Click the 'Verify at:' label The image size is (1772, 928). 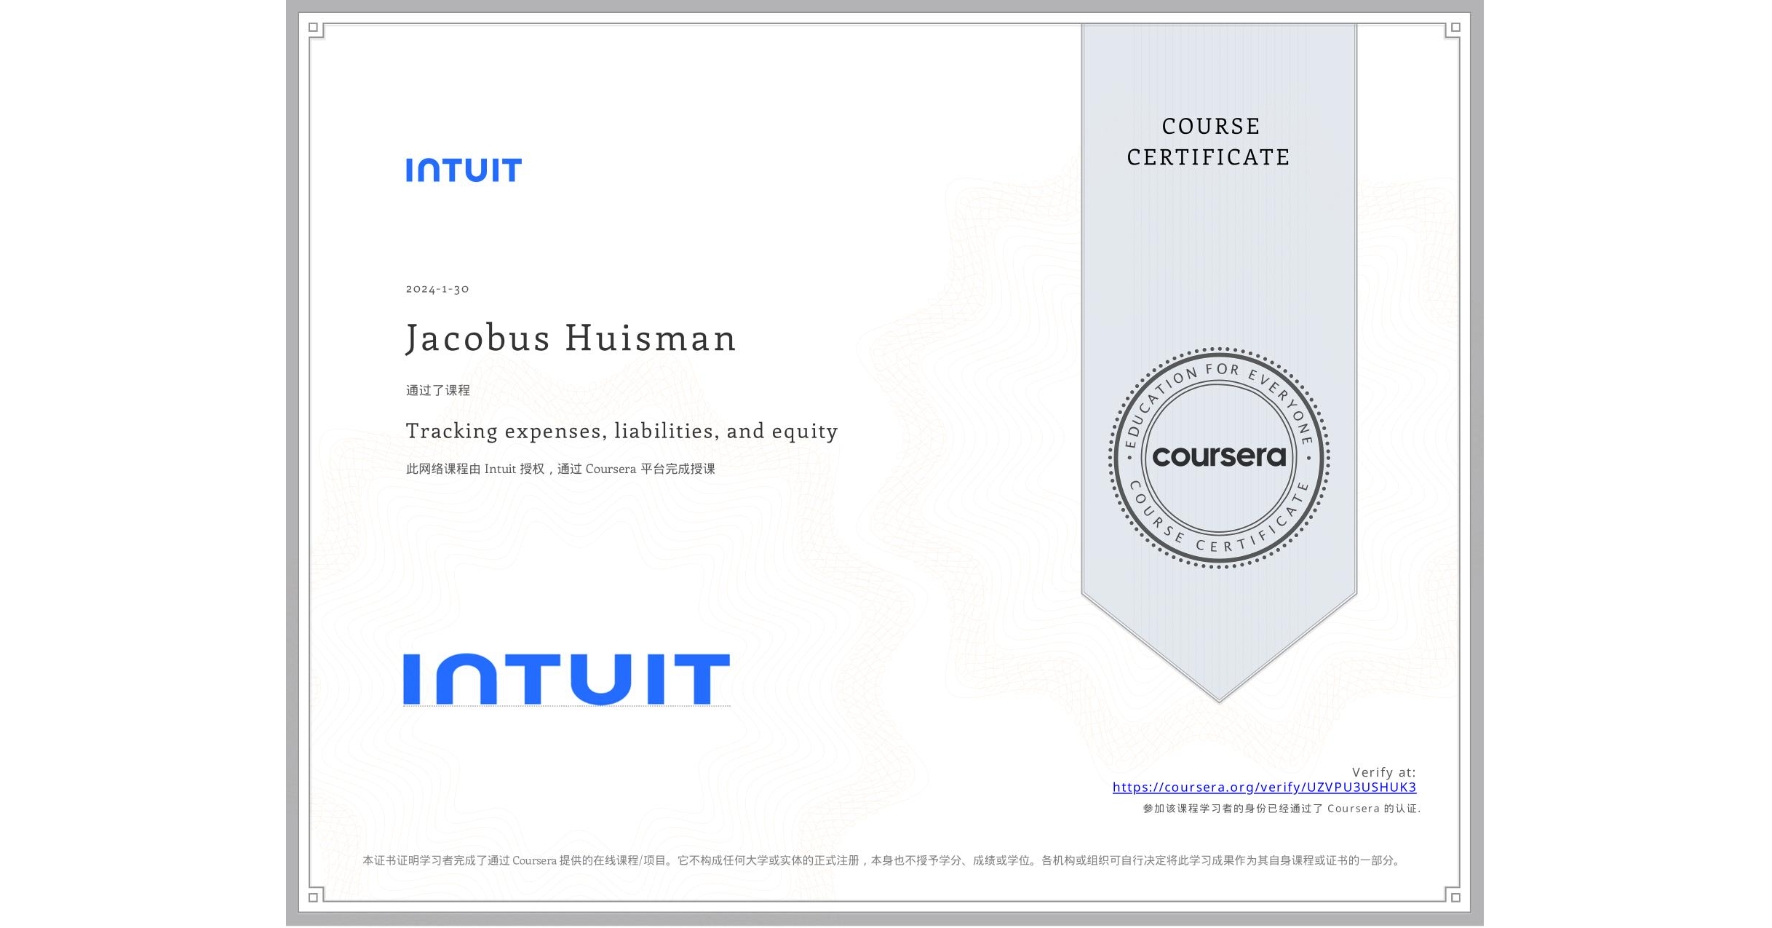coord(1384,772)
